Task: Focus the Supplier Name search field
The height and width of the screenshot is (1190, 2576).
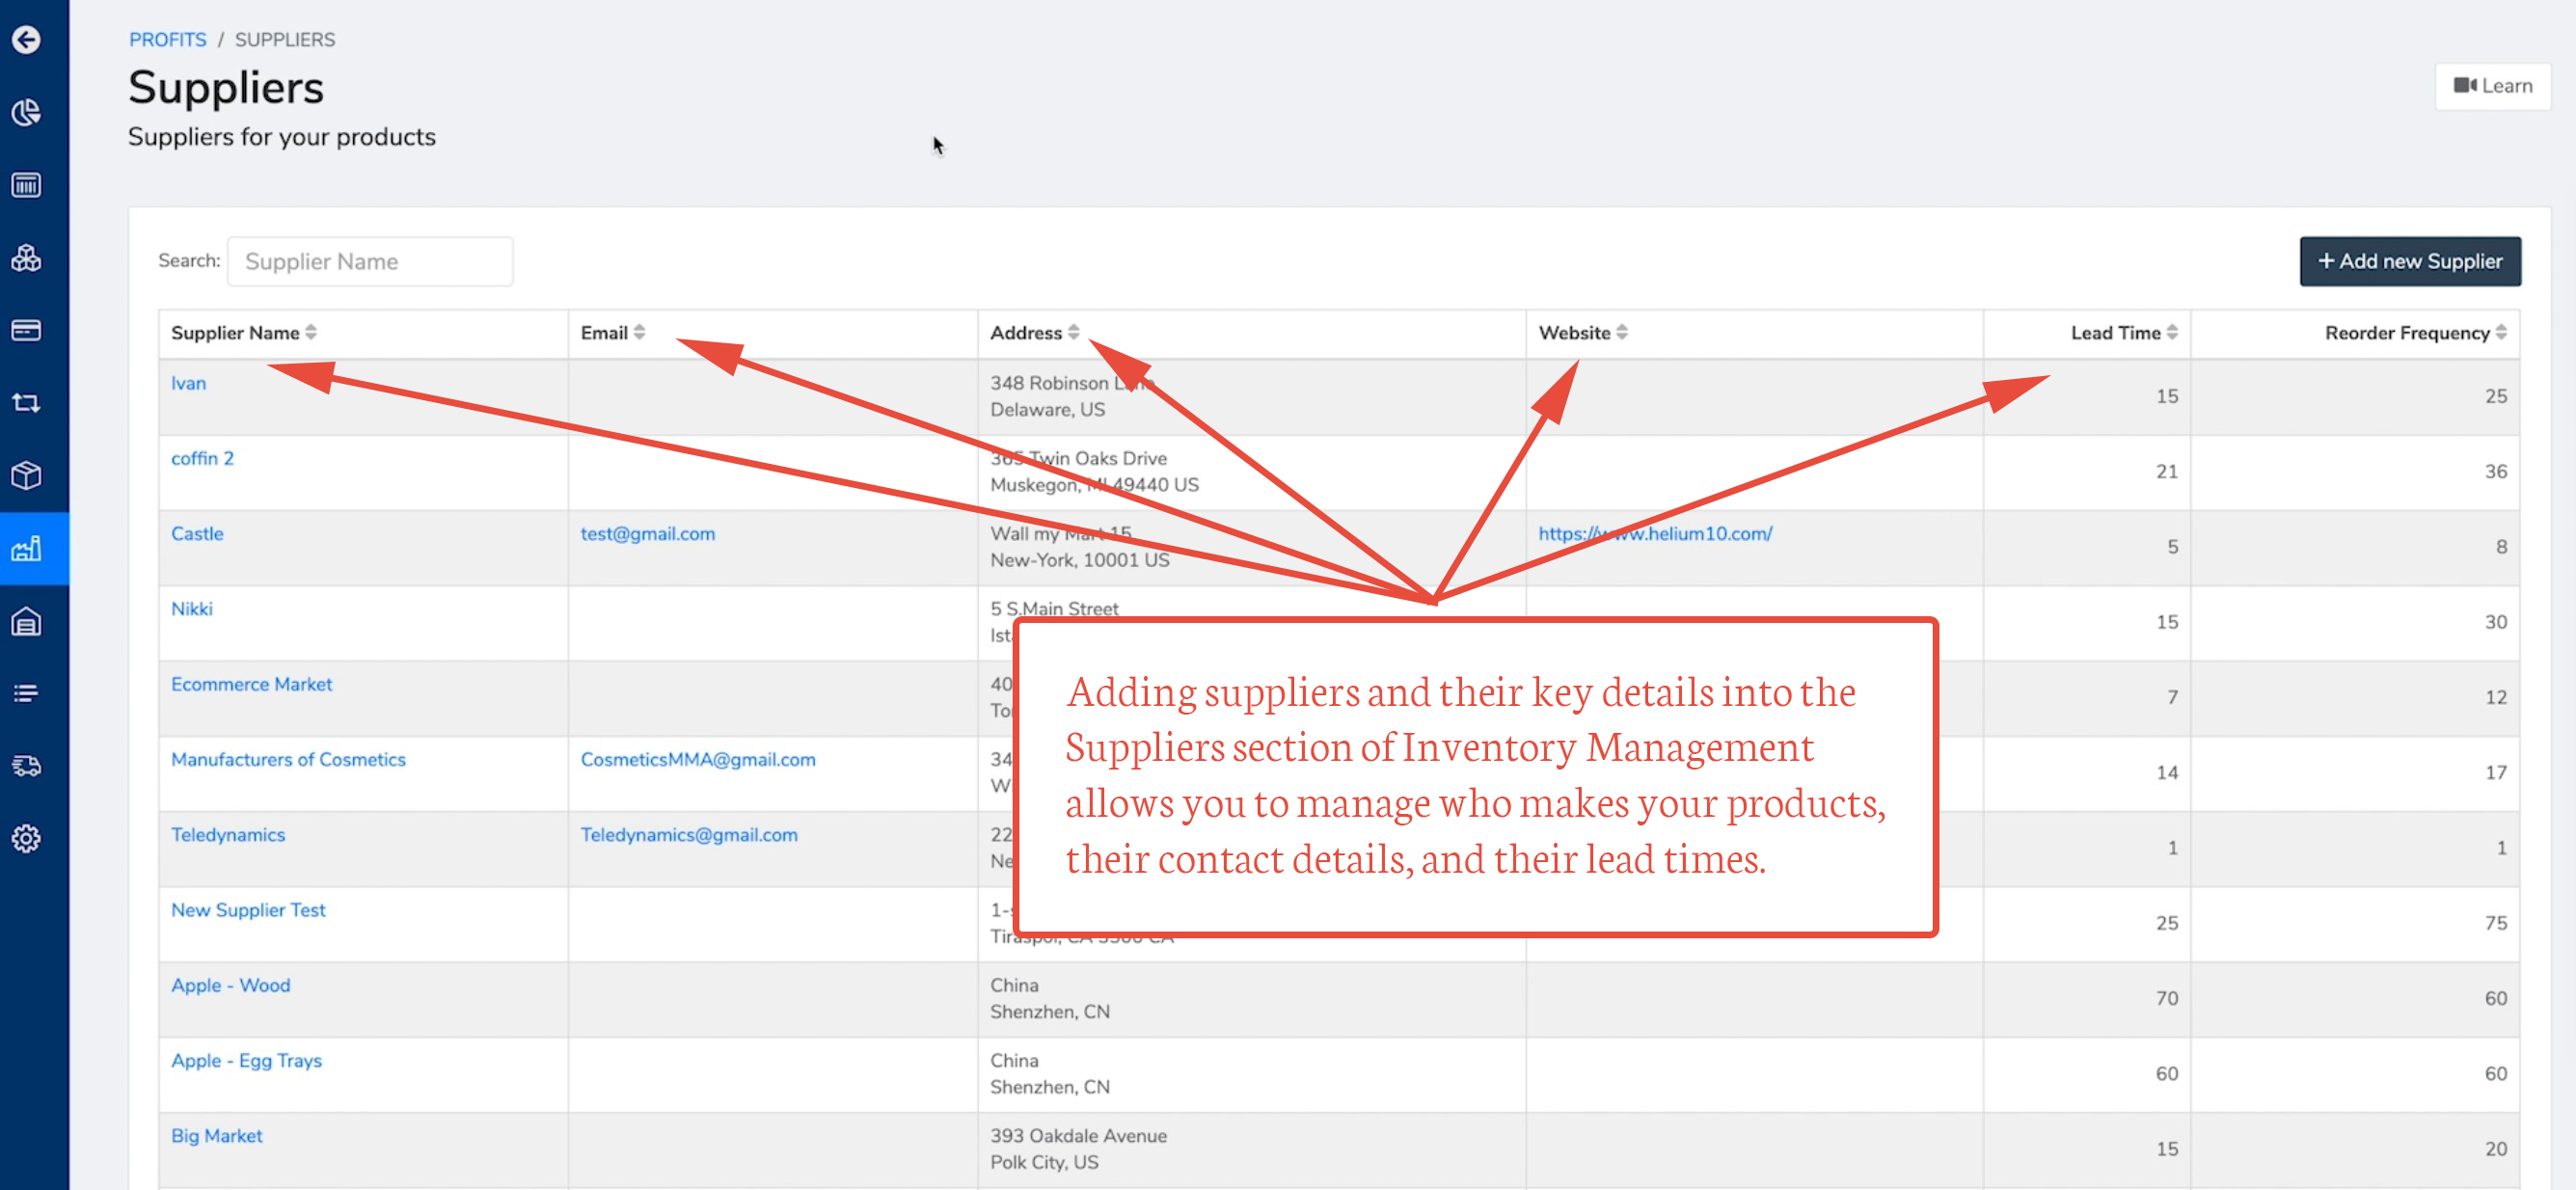Action: pyautogui.click(x=370, y=261)
